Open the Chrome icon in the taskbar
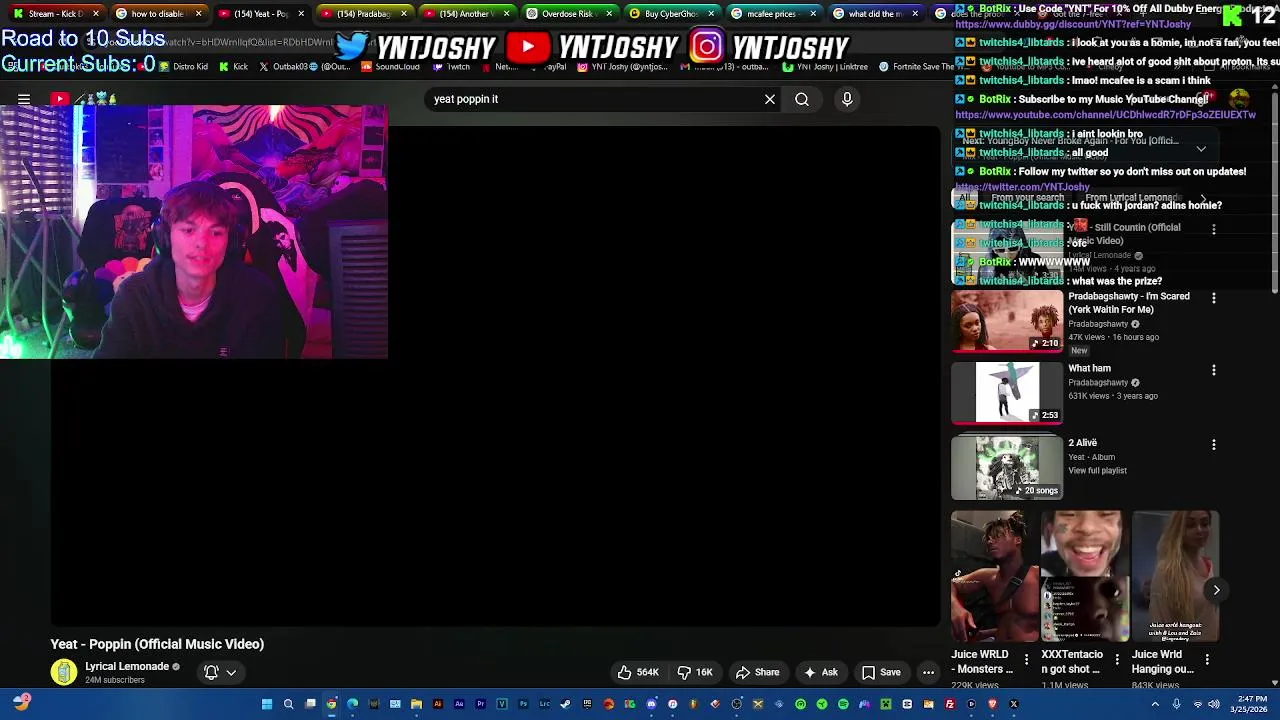The height and width of the screenshot is (720, 1280). coord(331,704)
